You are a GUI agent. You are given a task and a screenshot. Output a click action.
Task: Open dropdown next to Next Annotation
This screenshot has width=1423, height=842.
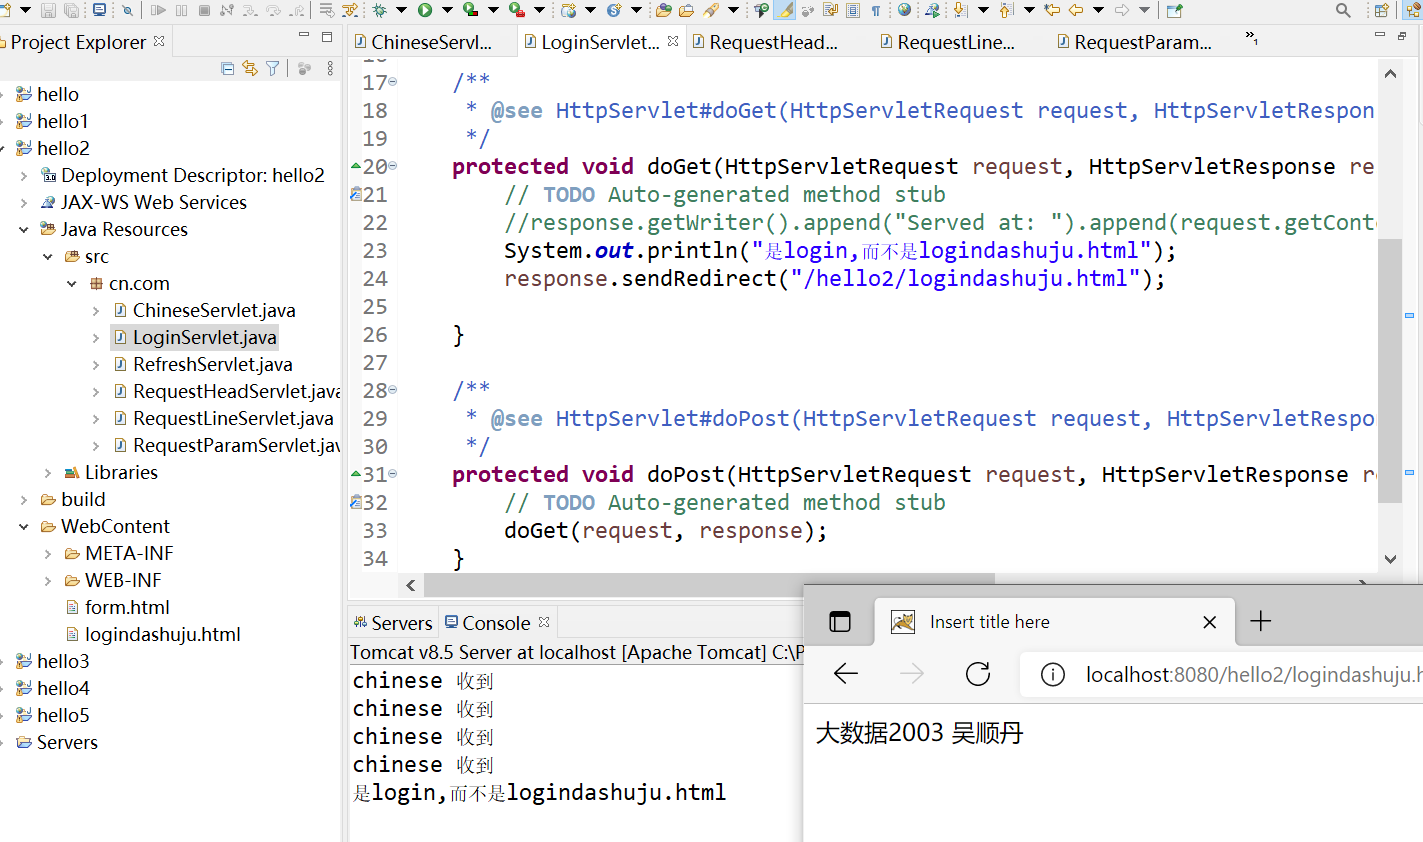pyautogui.click(x=983, y=10)
